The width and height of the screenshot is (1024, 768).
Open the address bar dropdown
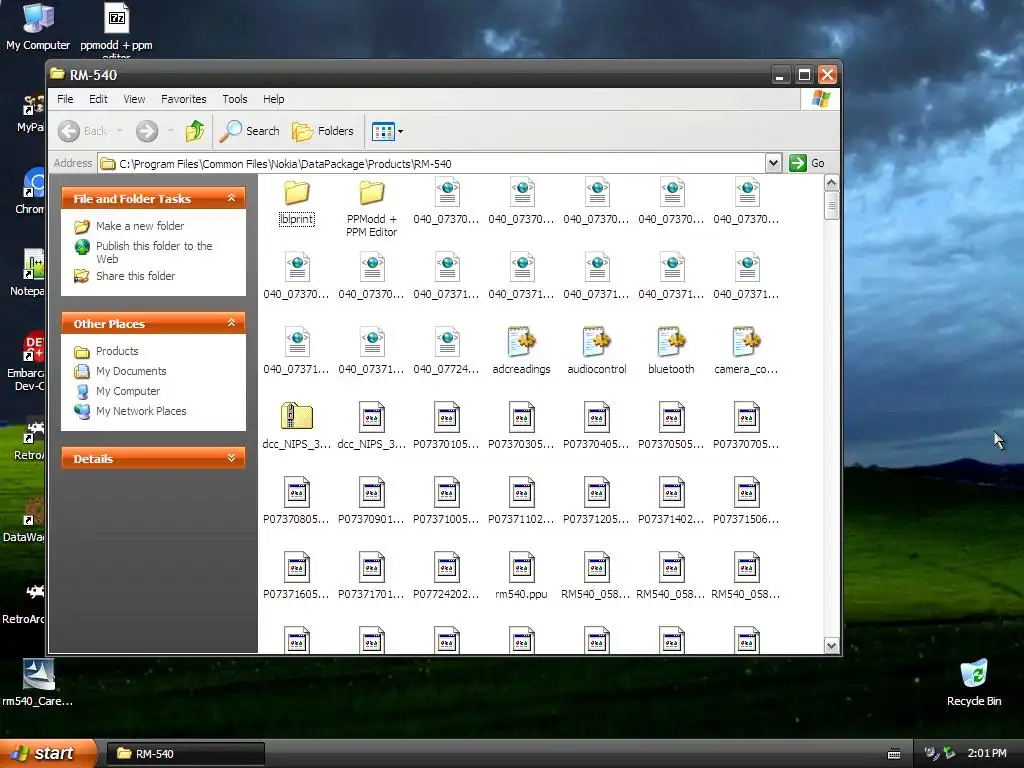[x=773, y=163]
